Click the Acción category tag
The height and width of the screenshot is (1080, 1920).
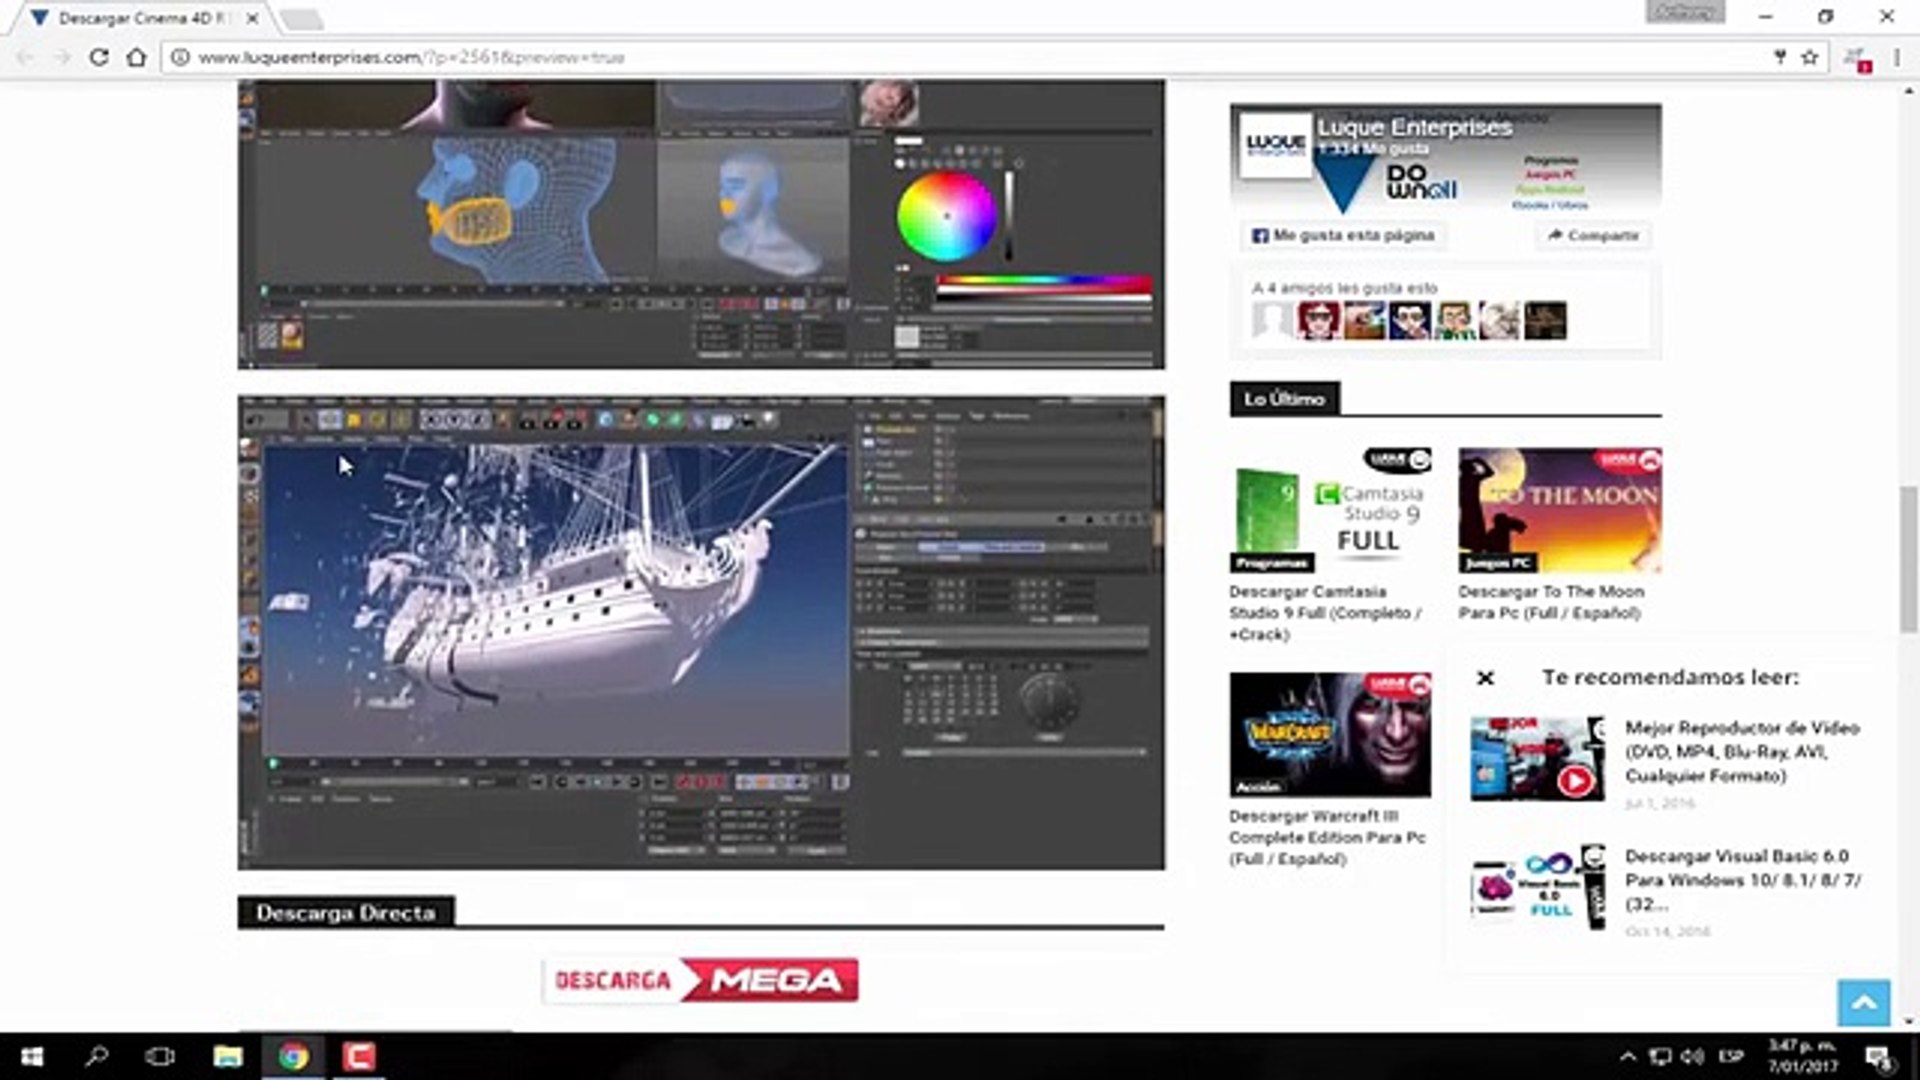click(x=1258, y=787)
